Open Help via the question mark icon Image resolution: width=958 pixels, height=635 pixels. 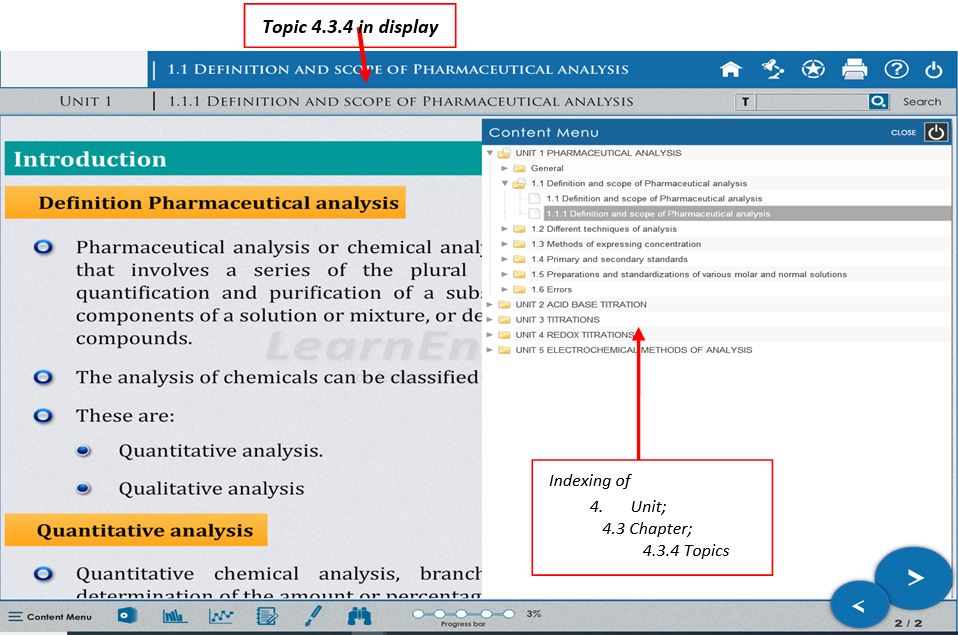pyautogui.click(x=895, y=69)
